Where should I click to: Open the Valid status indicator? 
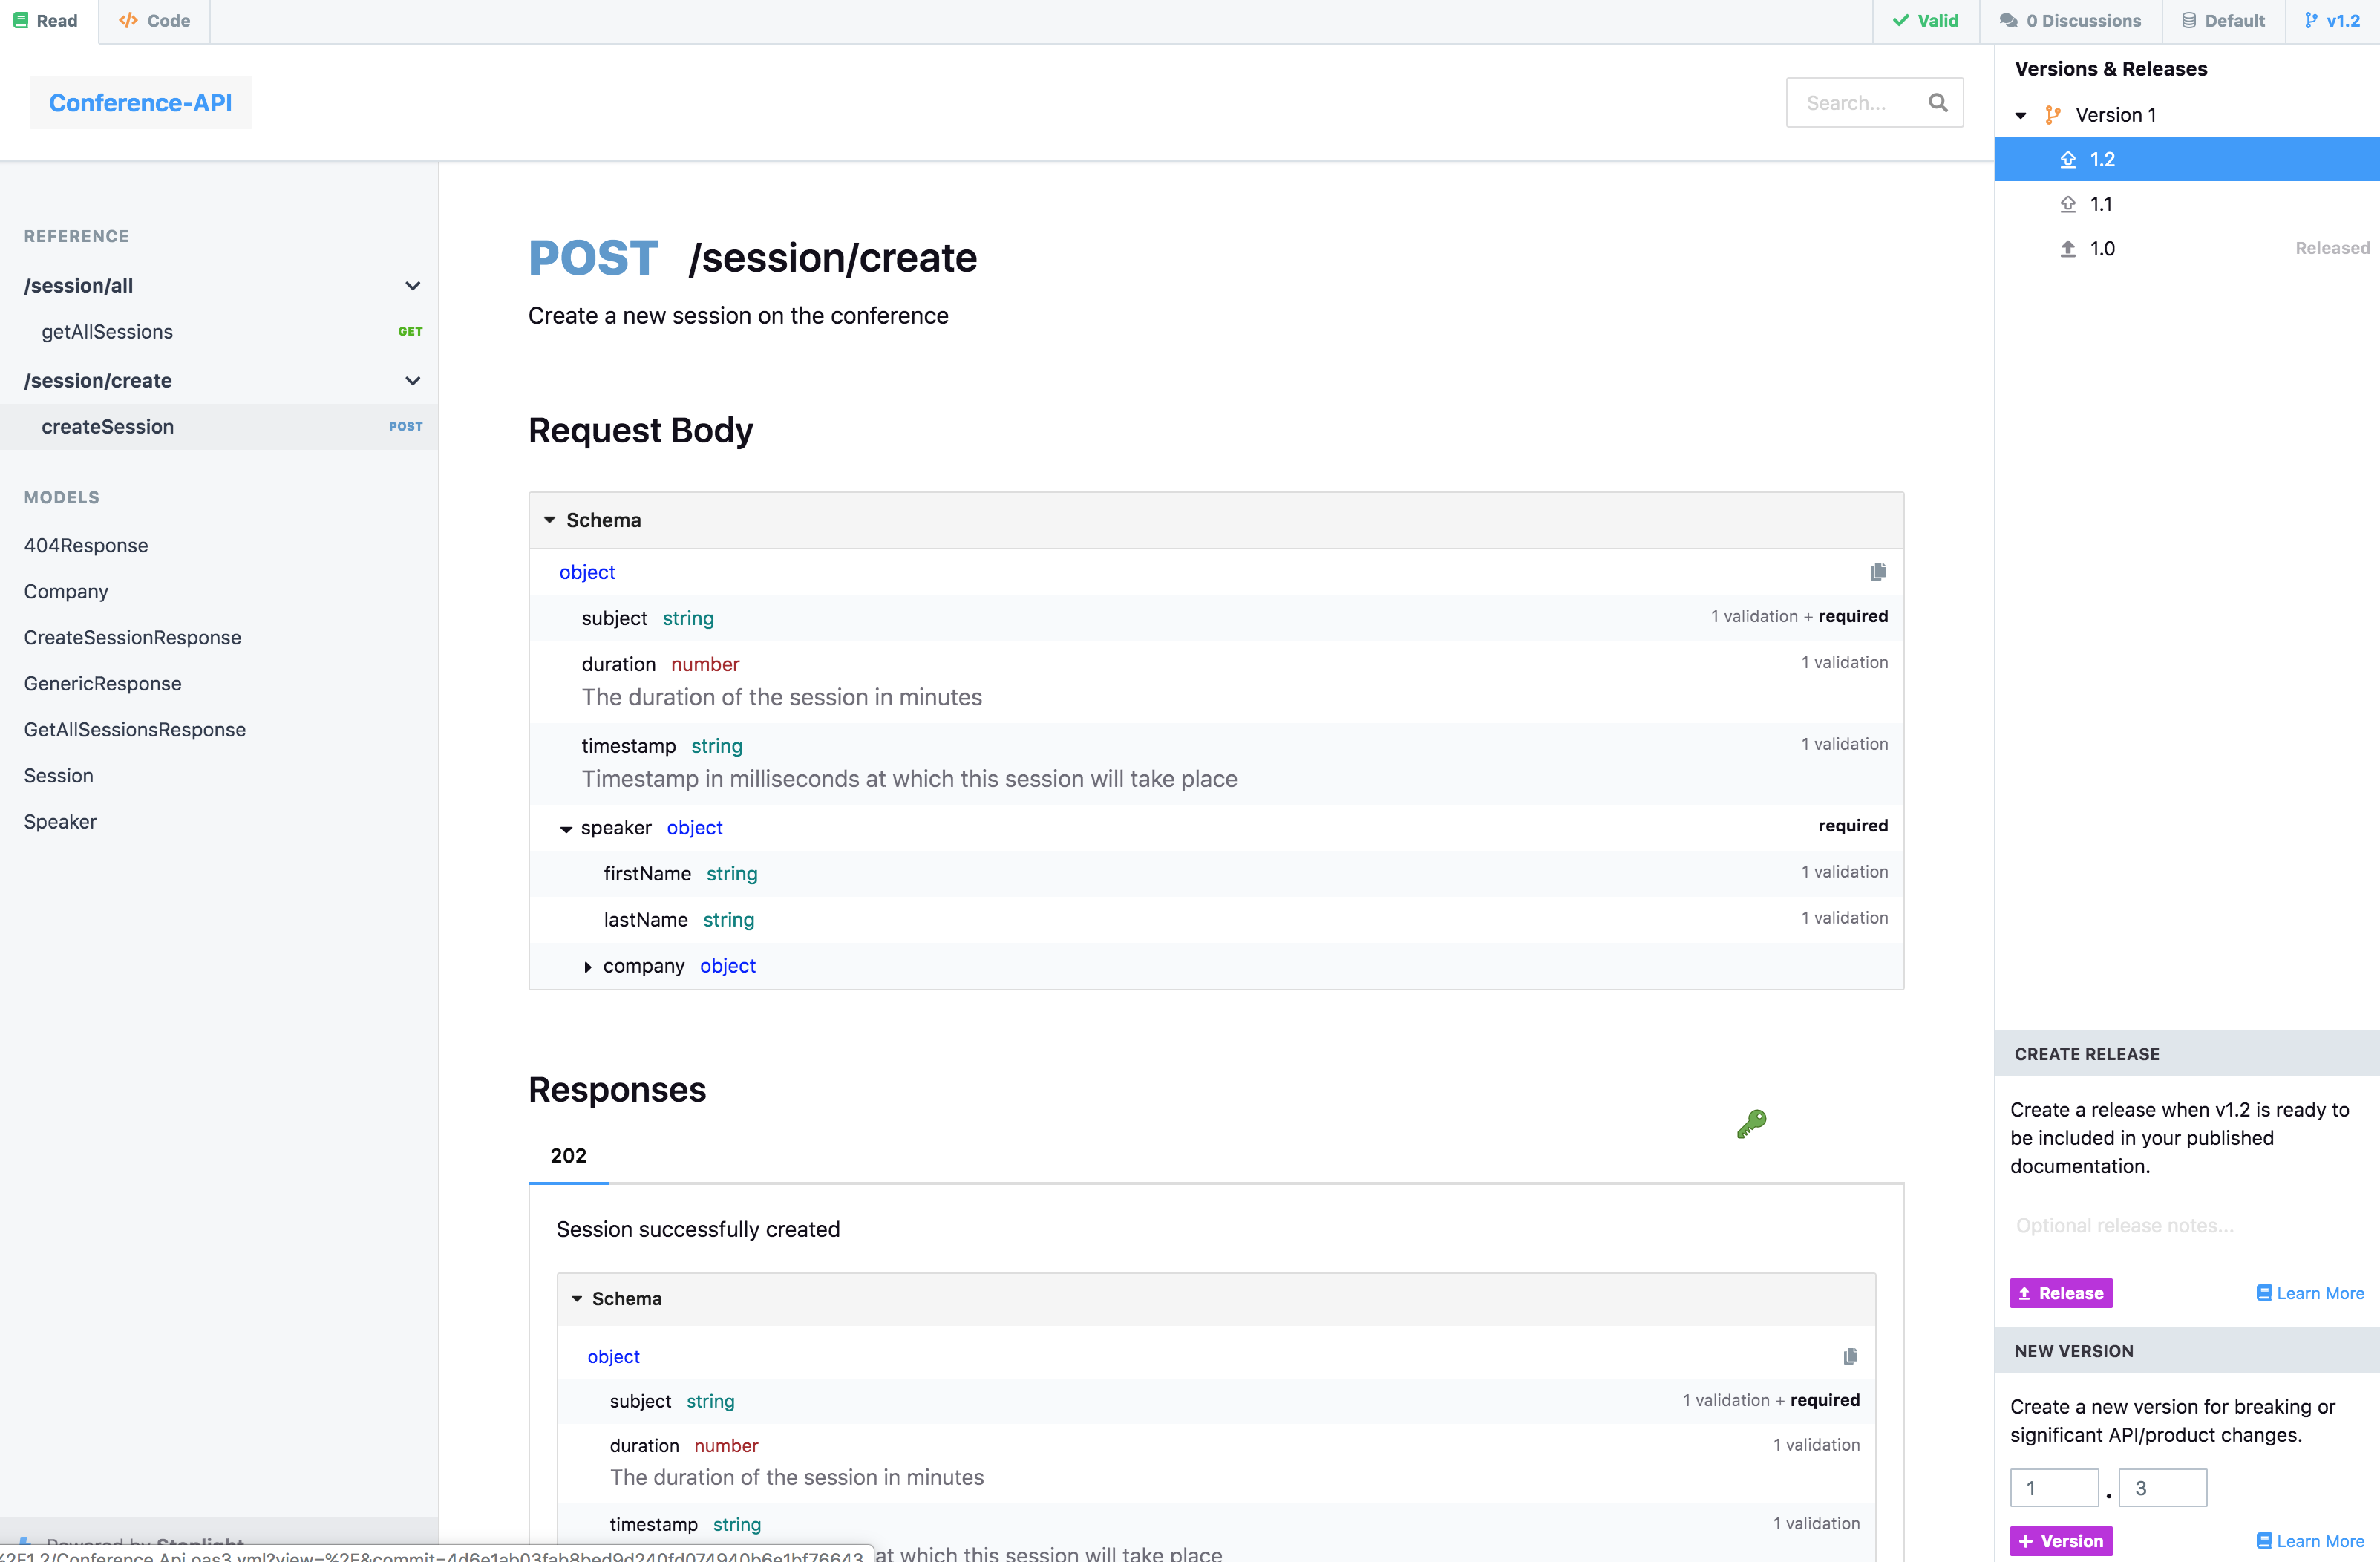click(x=1926, y=21)
